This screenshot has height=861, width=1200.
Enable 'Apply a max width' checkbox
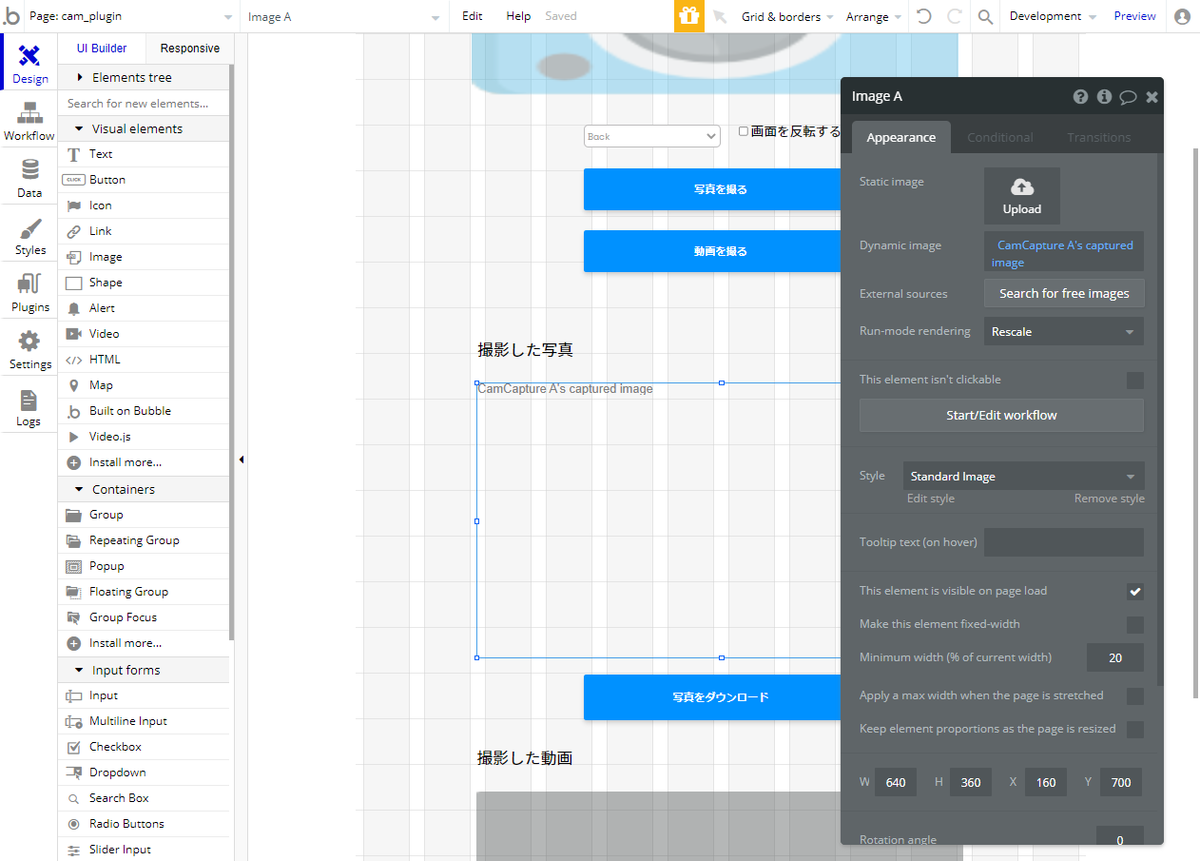[1135, 696]
